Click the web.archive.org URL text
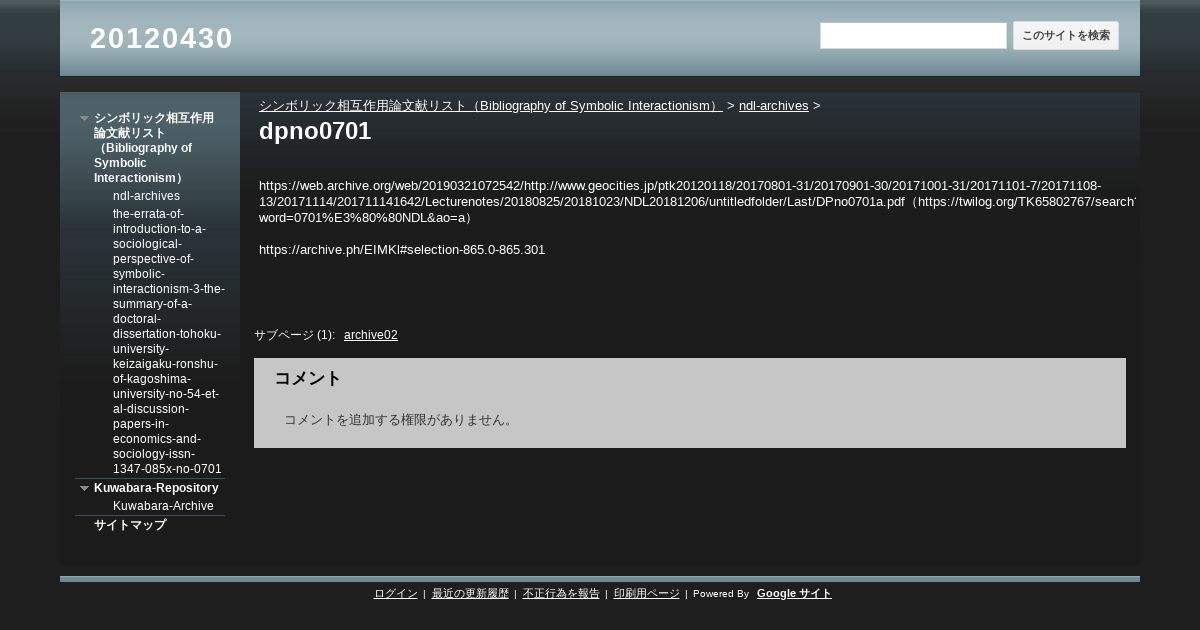 point(696,201)
